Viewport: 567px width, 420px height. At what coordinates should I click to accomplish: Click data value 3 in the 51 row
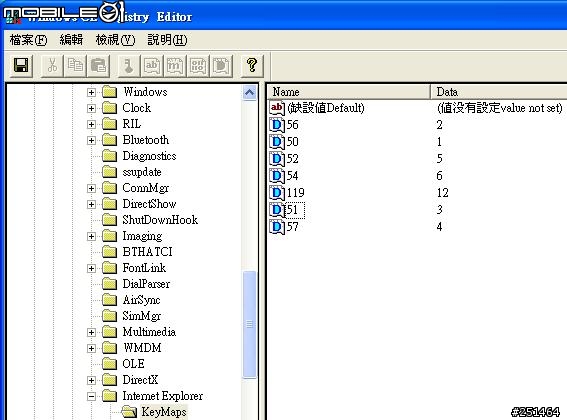[439, 210]
